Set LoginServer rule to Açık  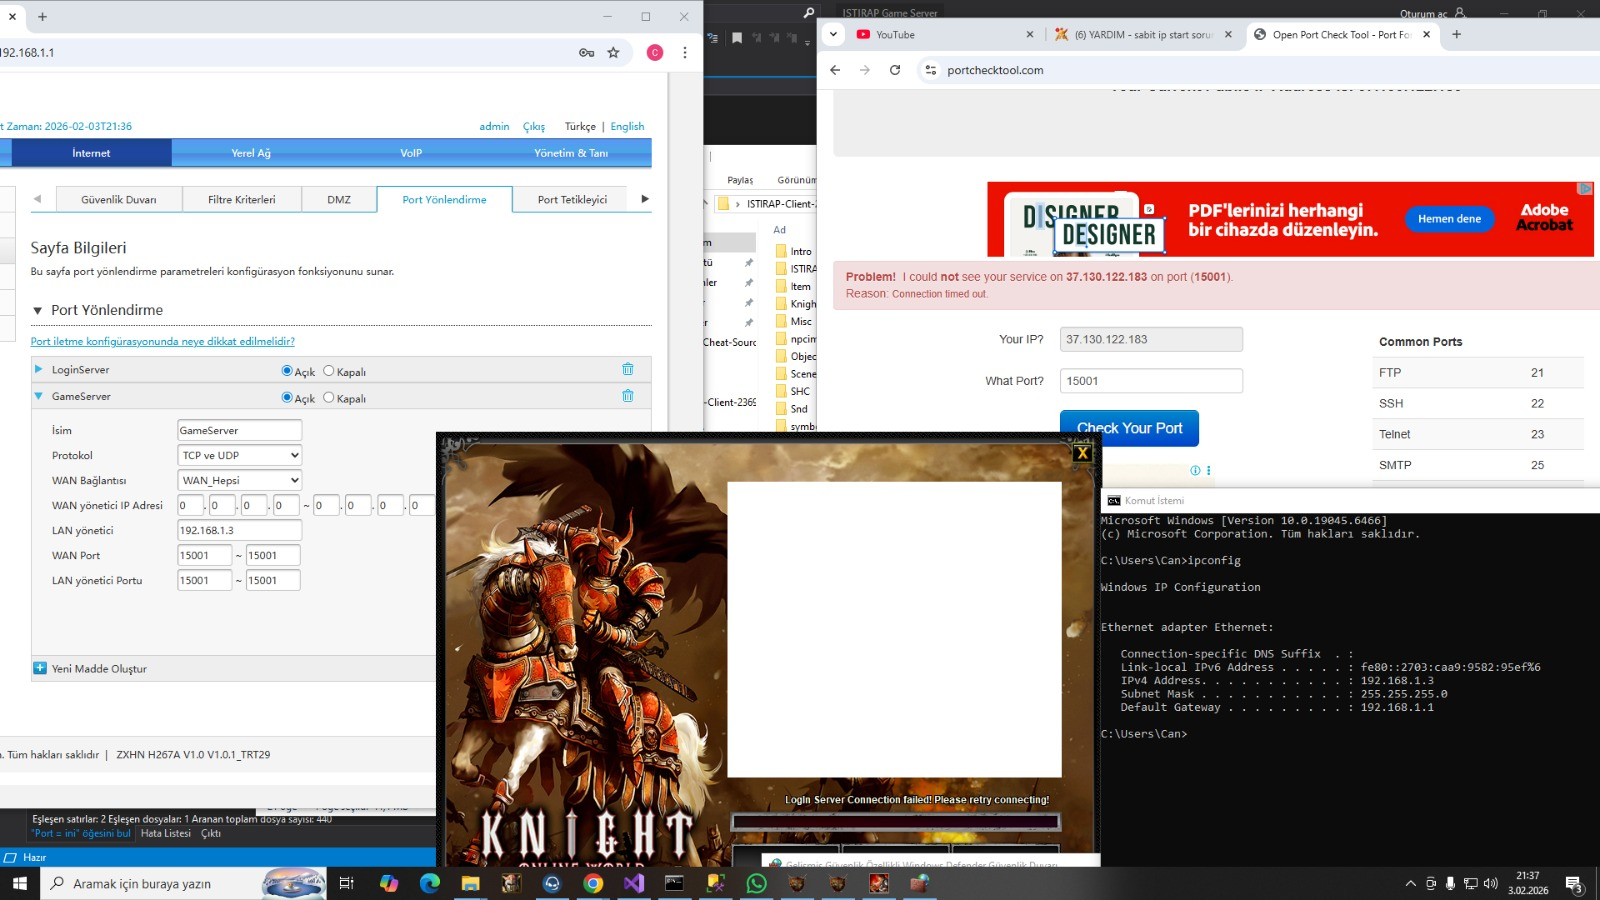point(287,370)
